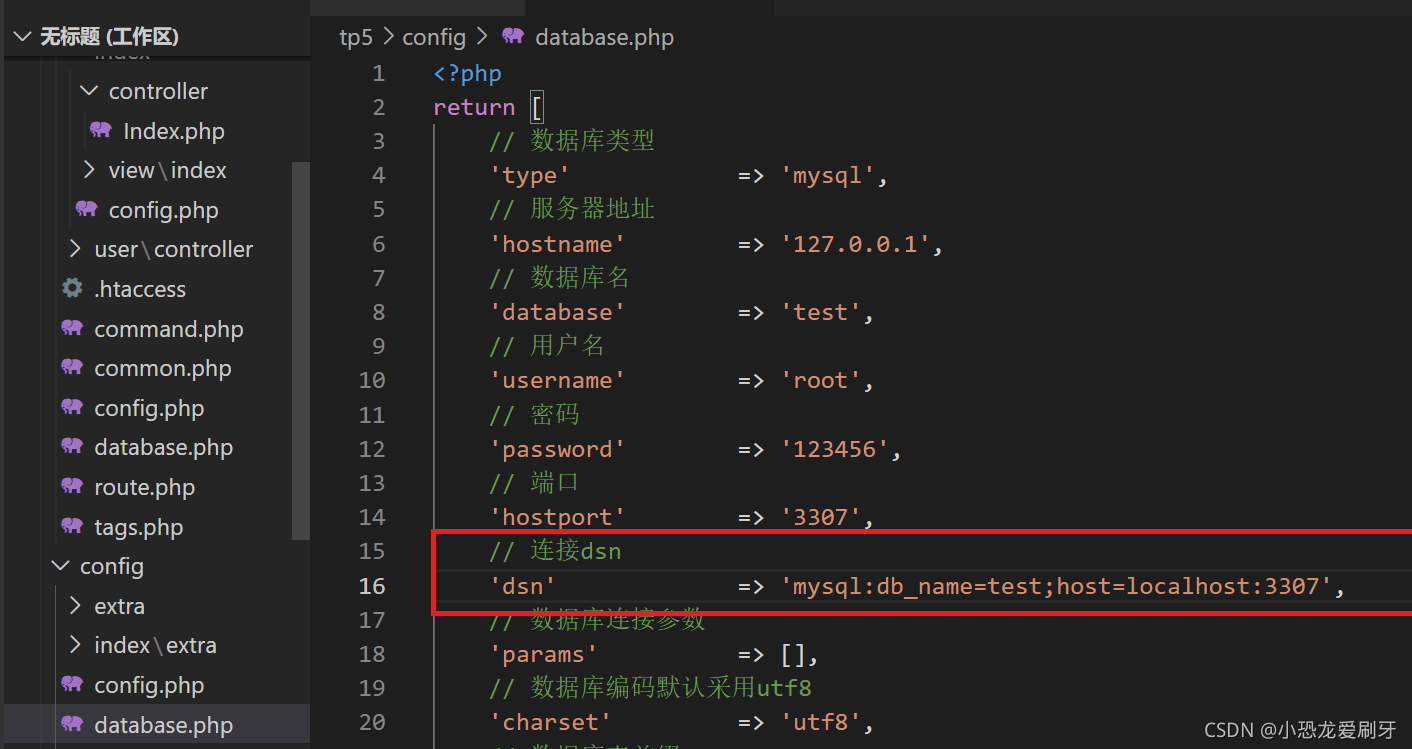Switch to database.php breadcrumb tab item
Viewport: 1412px width, 749px height.
(604, 37)
